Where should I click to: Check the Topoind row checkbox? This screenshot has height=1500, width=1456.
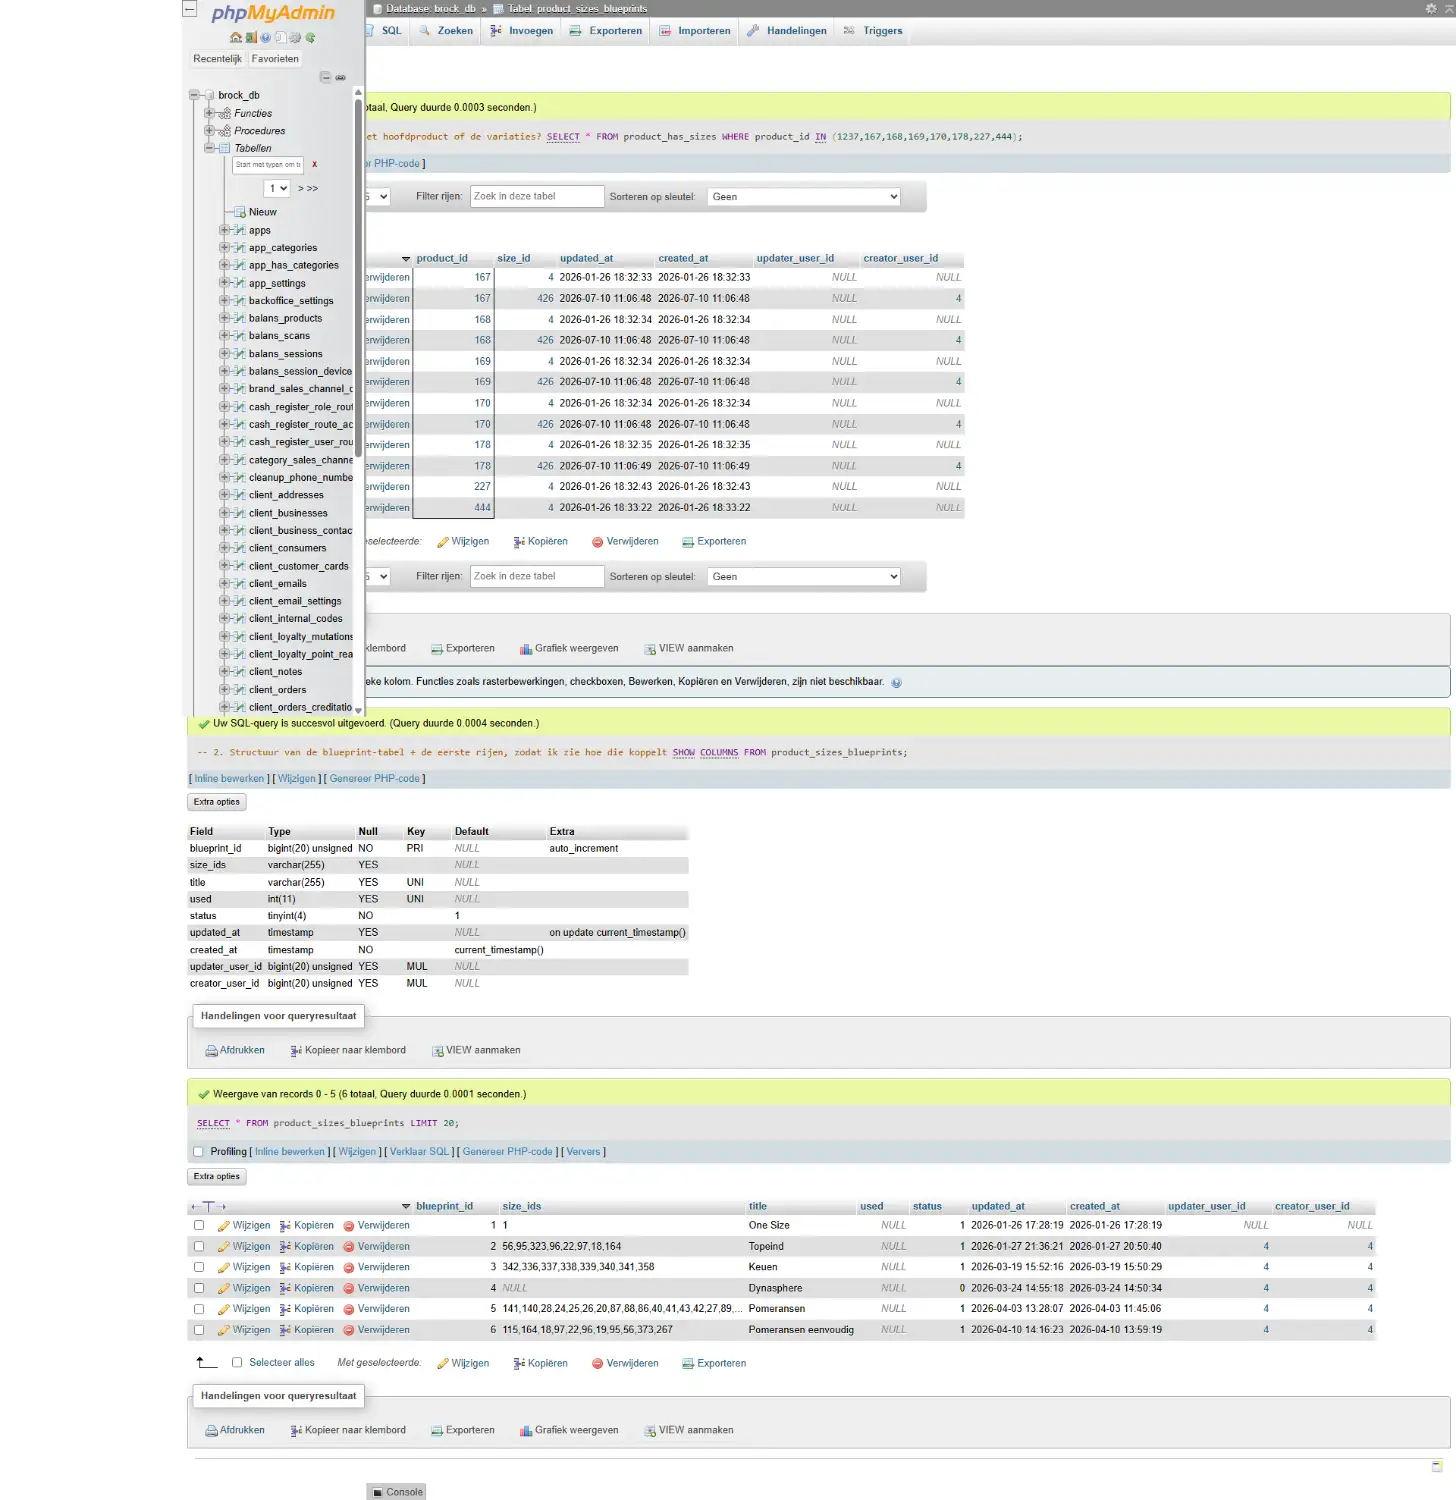click(x=199, y=1247)
